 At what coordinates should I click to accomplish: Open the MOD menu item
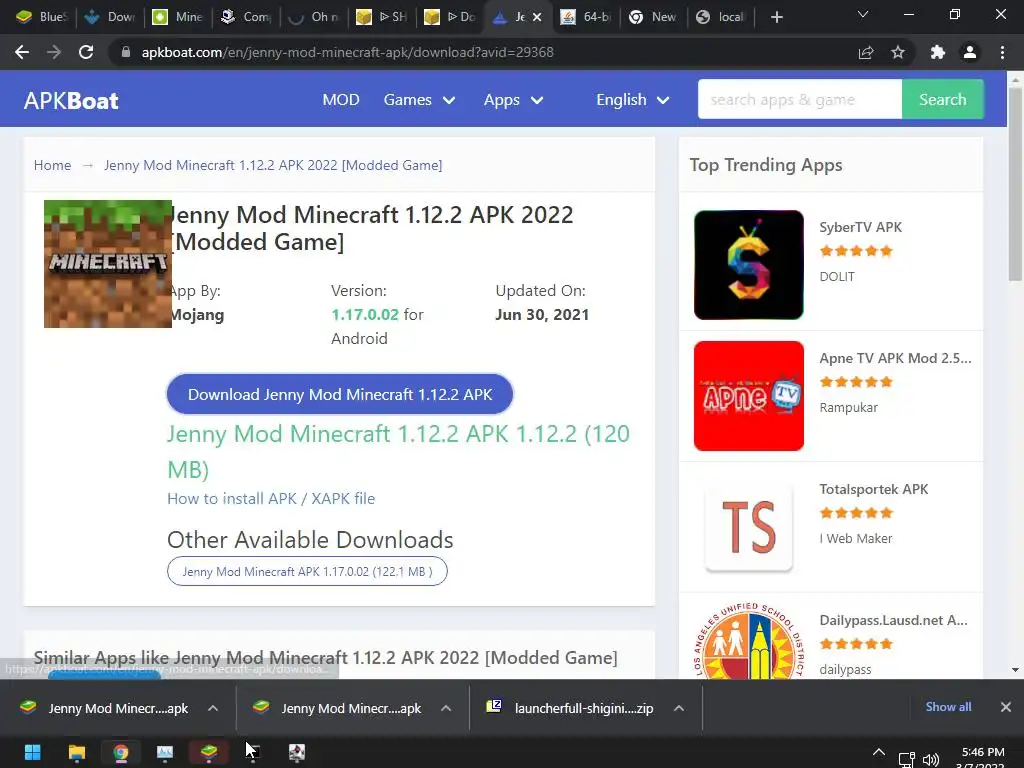(x=341, y=100)
